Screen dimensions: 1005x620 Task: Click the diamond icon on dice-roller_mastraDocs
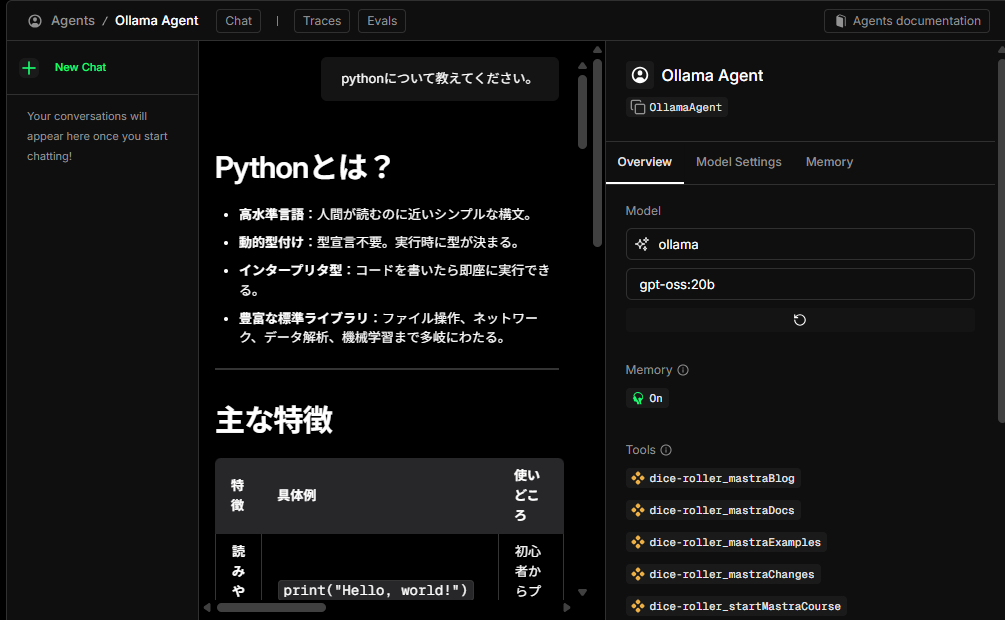[x=637, y=510]
